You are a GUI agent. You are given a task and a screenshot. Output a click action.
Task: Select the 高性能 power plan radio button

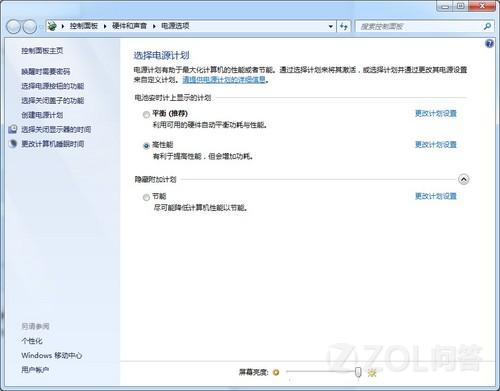[146, 146]
